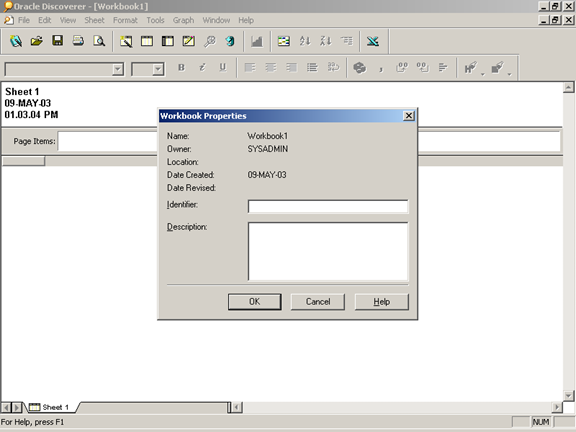Click the Sort Z to A descending icon
Screen dimensions: 576x432
point(325,41)
